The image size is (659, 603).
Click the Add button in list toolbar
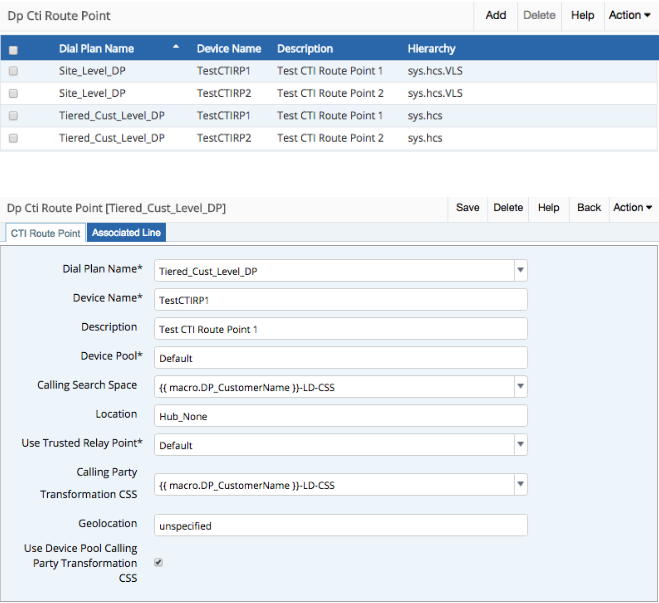(x=496, y=16)
